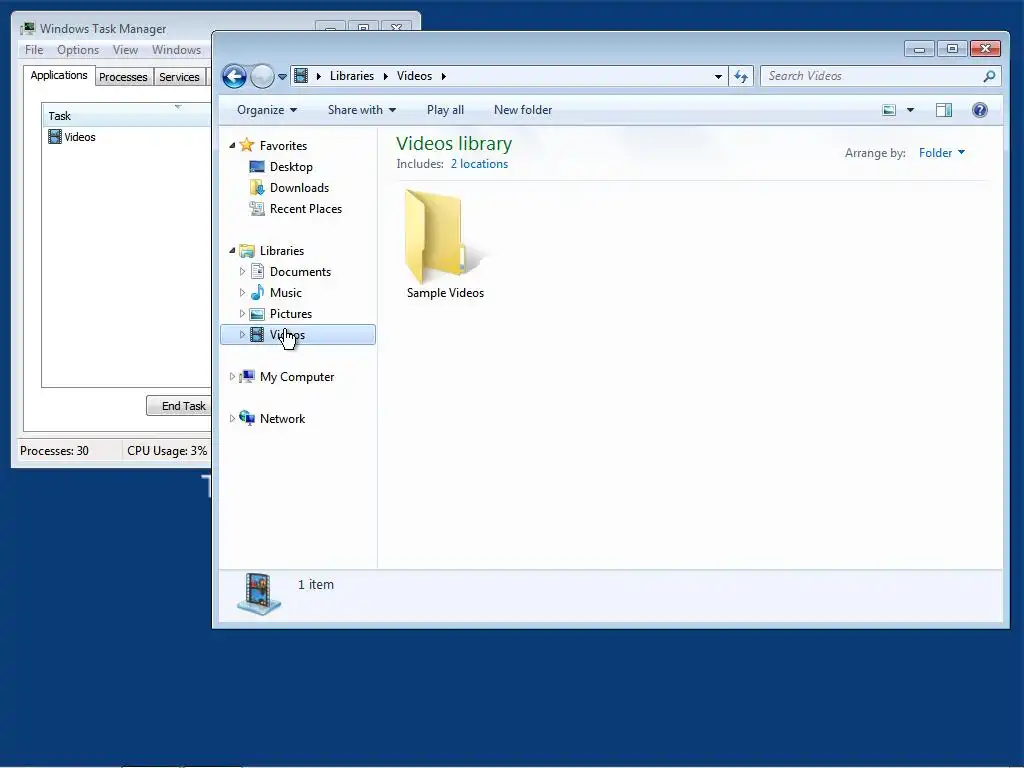
Task: Open the recent pages dropdown arrow
Action: point(282,76)
